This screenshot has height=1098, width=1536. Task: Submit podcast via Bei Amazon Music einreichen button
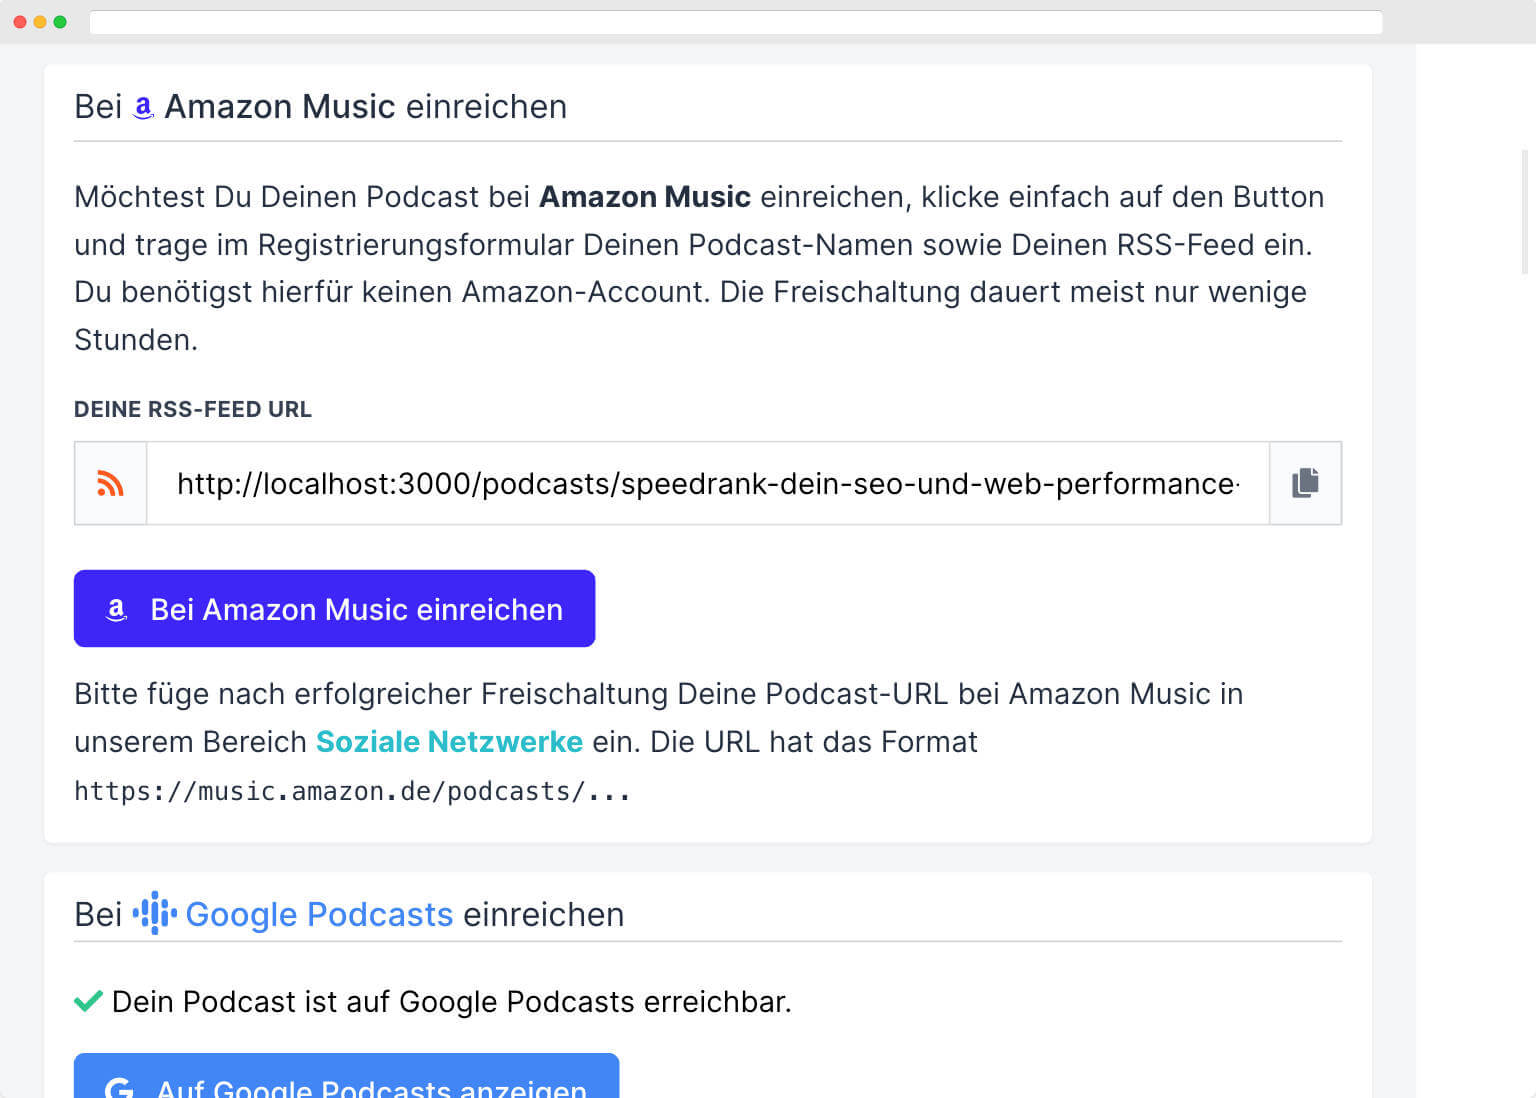point(334,609)
